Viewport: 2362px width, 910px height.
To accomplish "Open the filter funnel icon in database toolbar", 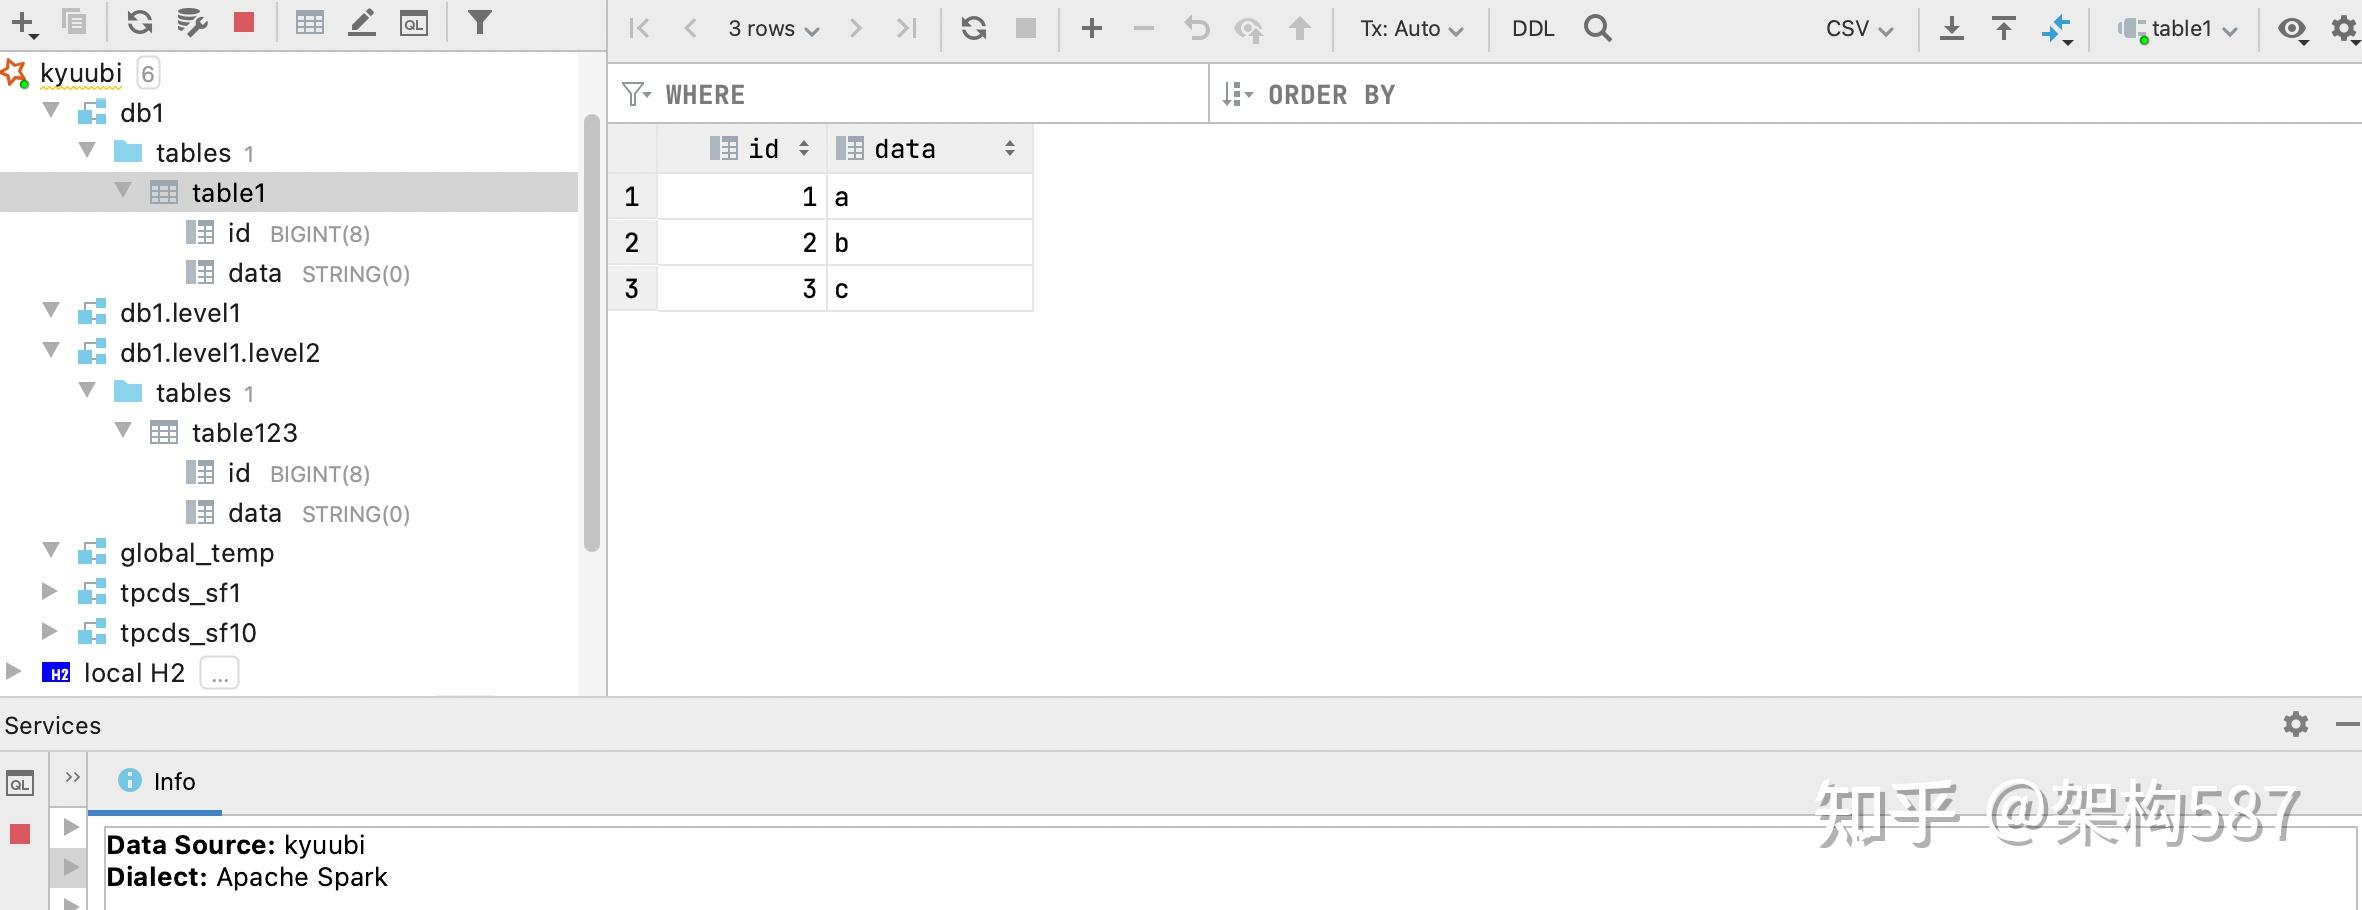I will coord(480,22).
